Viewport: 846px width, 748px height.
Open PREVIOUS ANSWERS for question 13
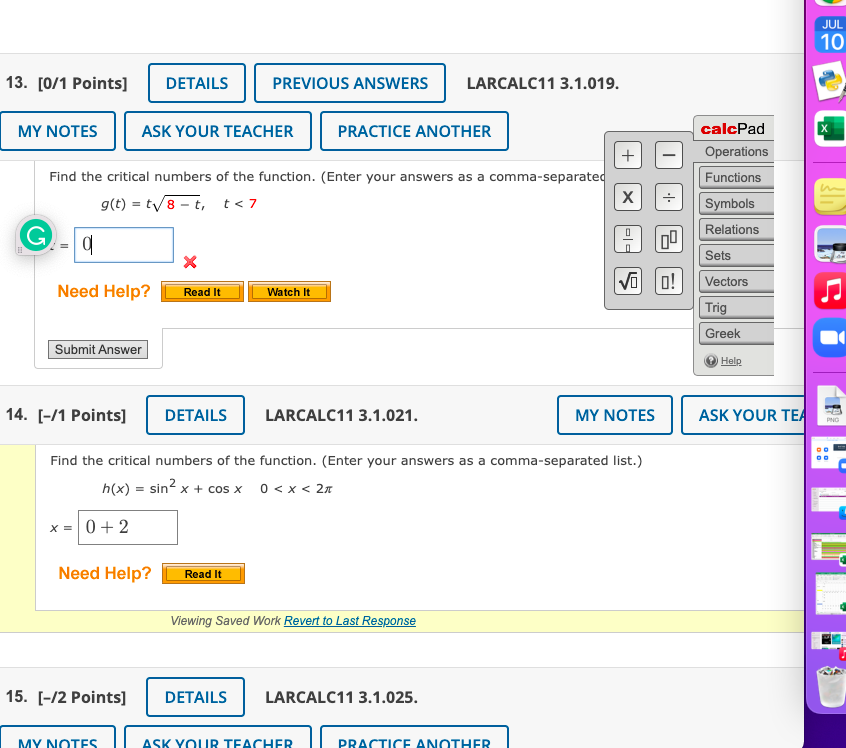click(350, 83)
